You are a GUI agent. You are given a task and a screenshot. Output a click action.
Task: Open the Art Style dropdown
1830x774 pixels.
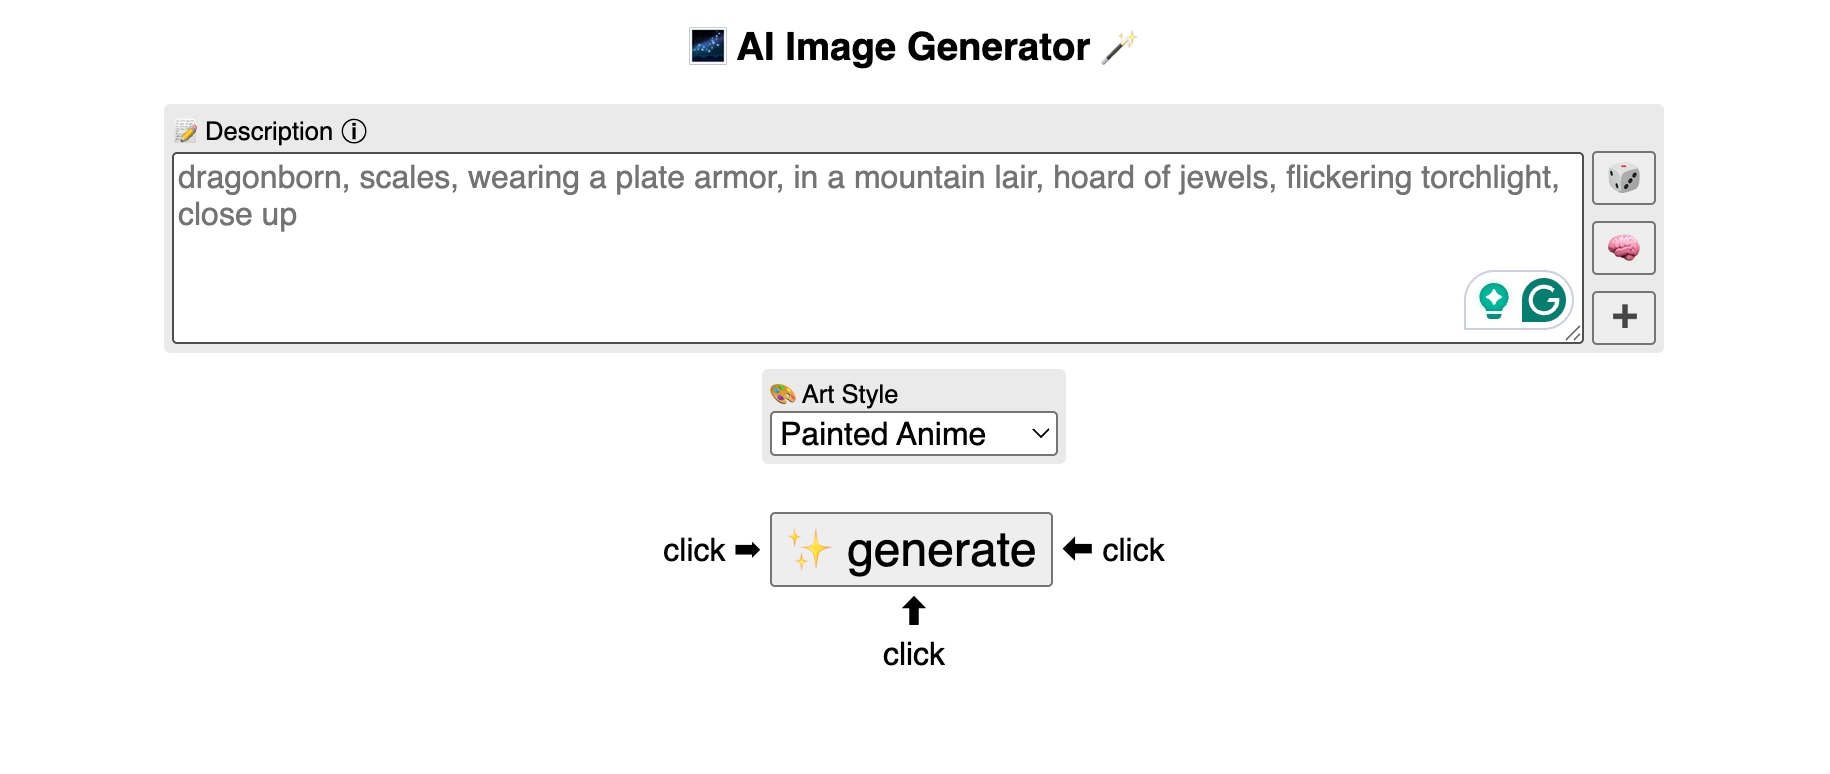click(x=911, y=433)
